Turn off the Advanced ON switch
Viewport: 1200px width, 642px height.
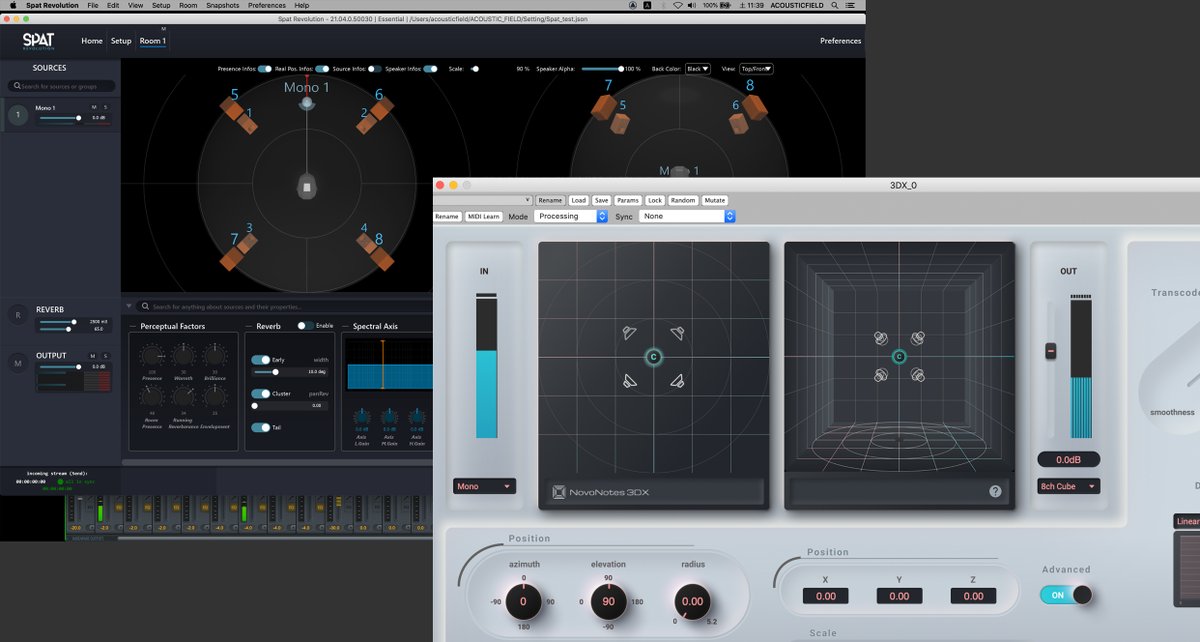pyautogui.click(x=1065, y=595)
